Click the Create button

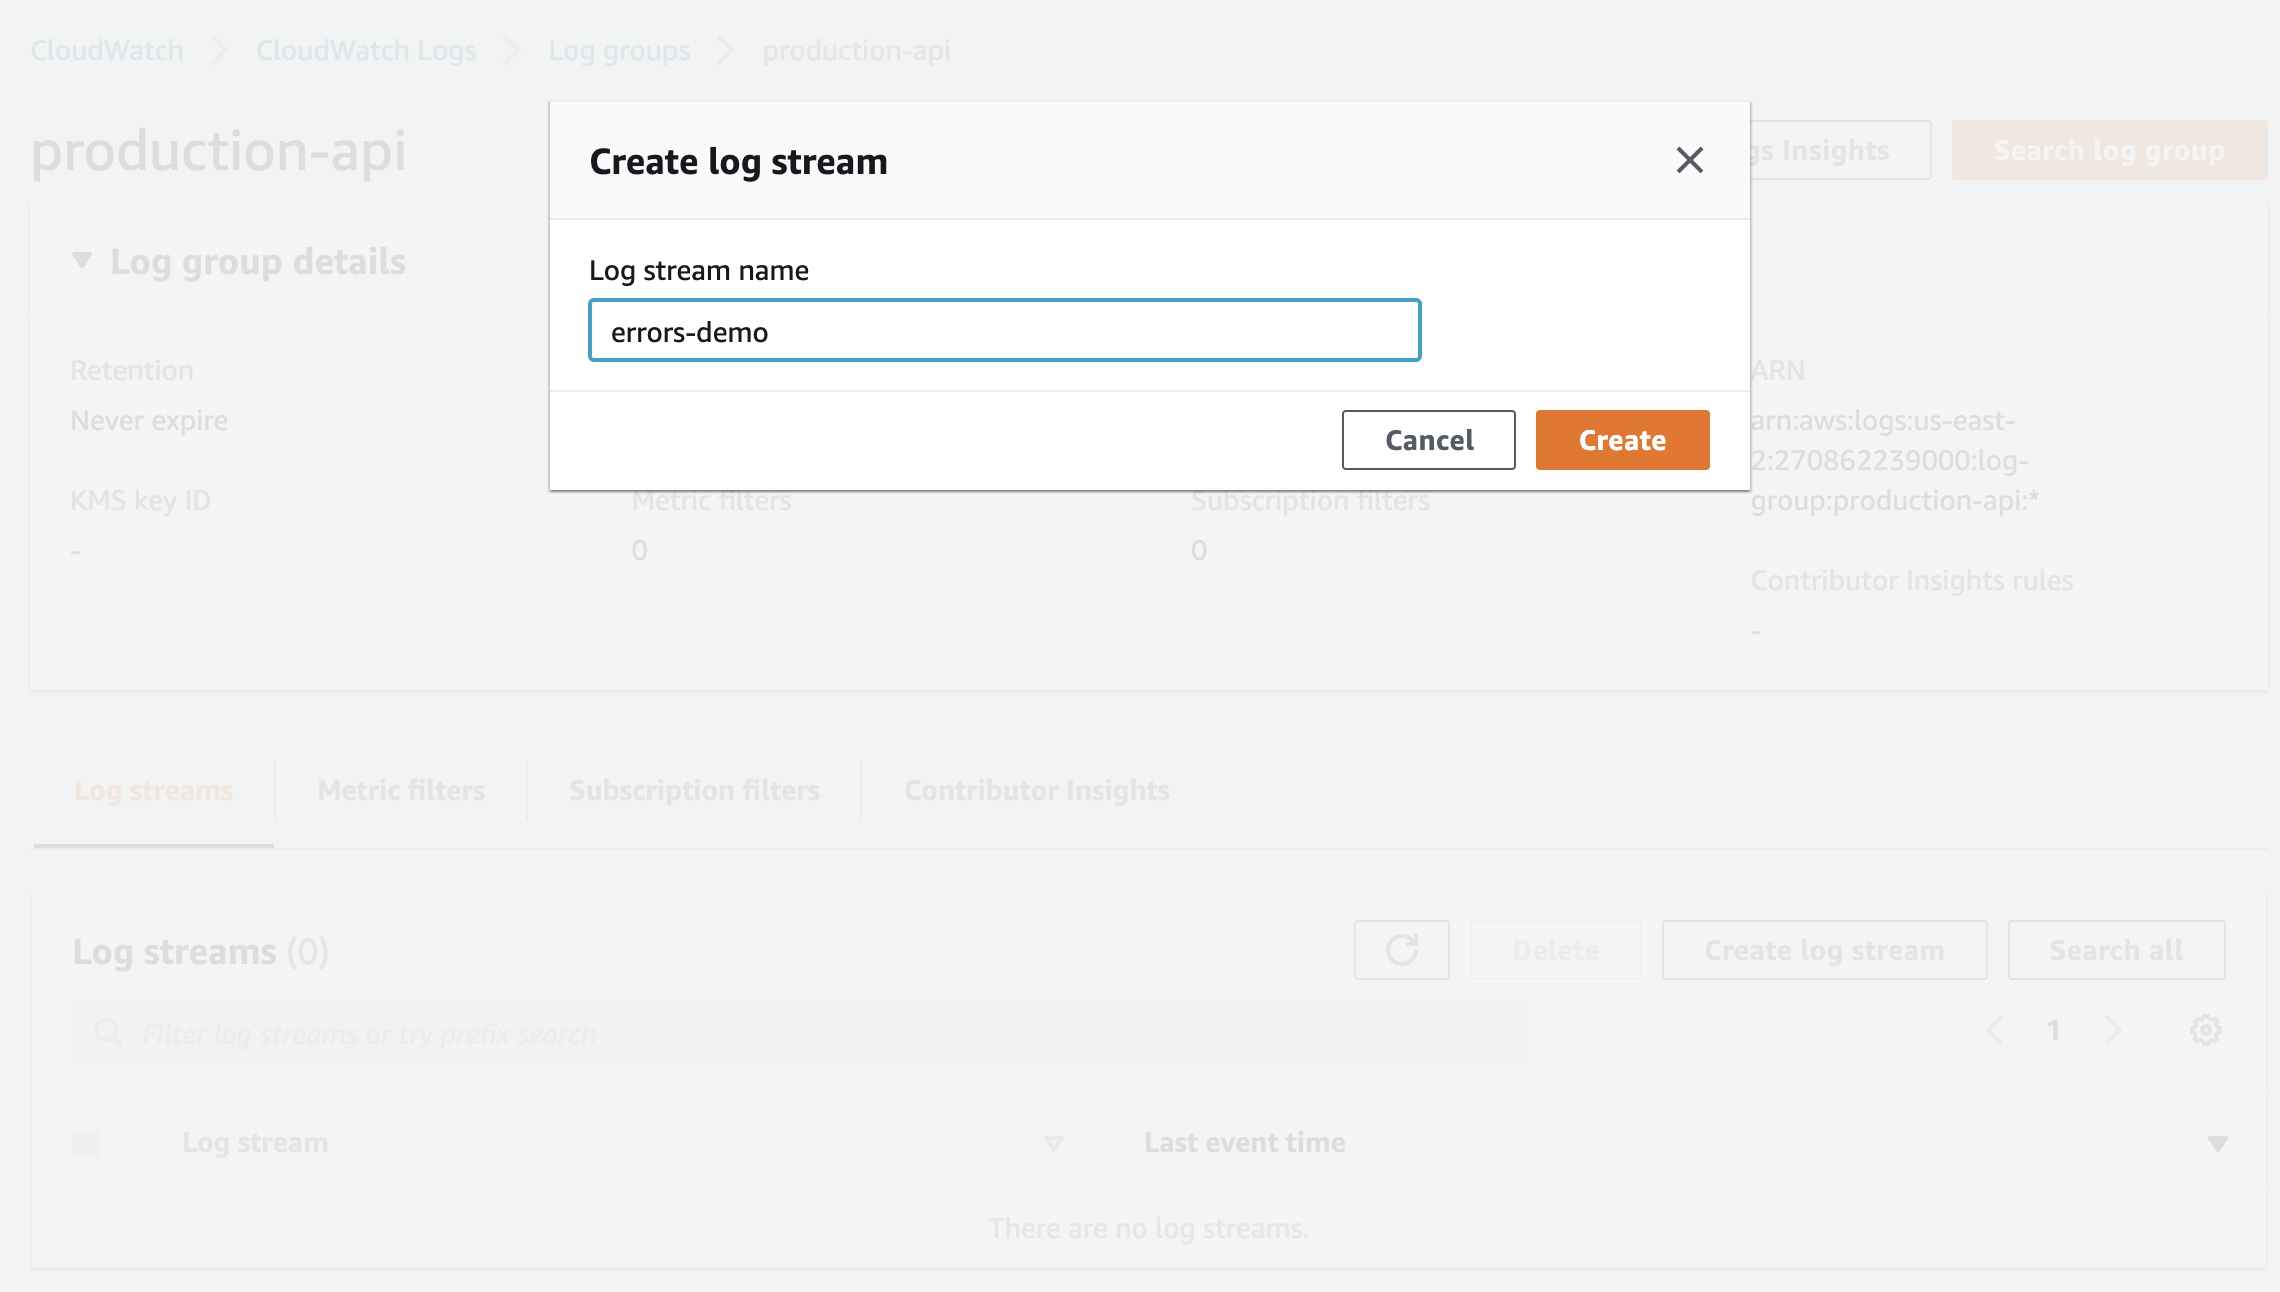click(1622, 440)
